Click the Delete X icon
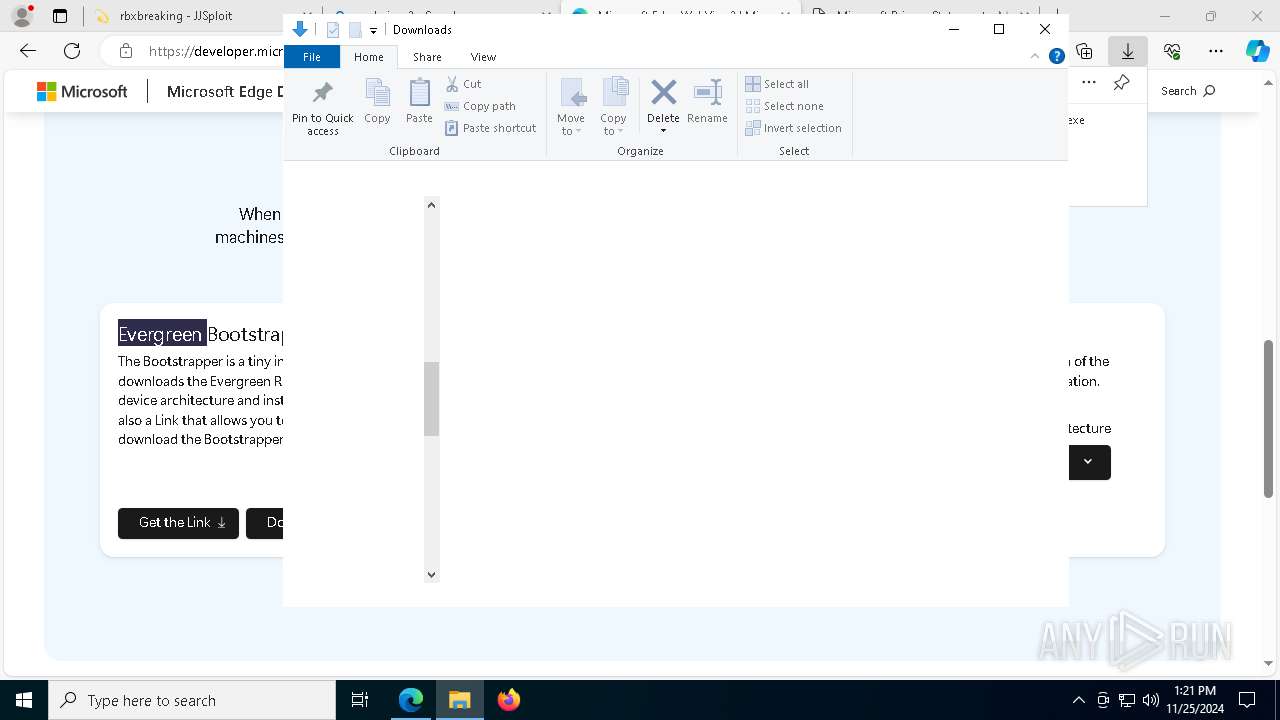Image resolution: width=1280 pixels, height=720 pixels. [663, 93]
